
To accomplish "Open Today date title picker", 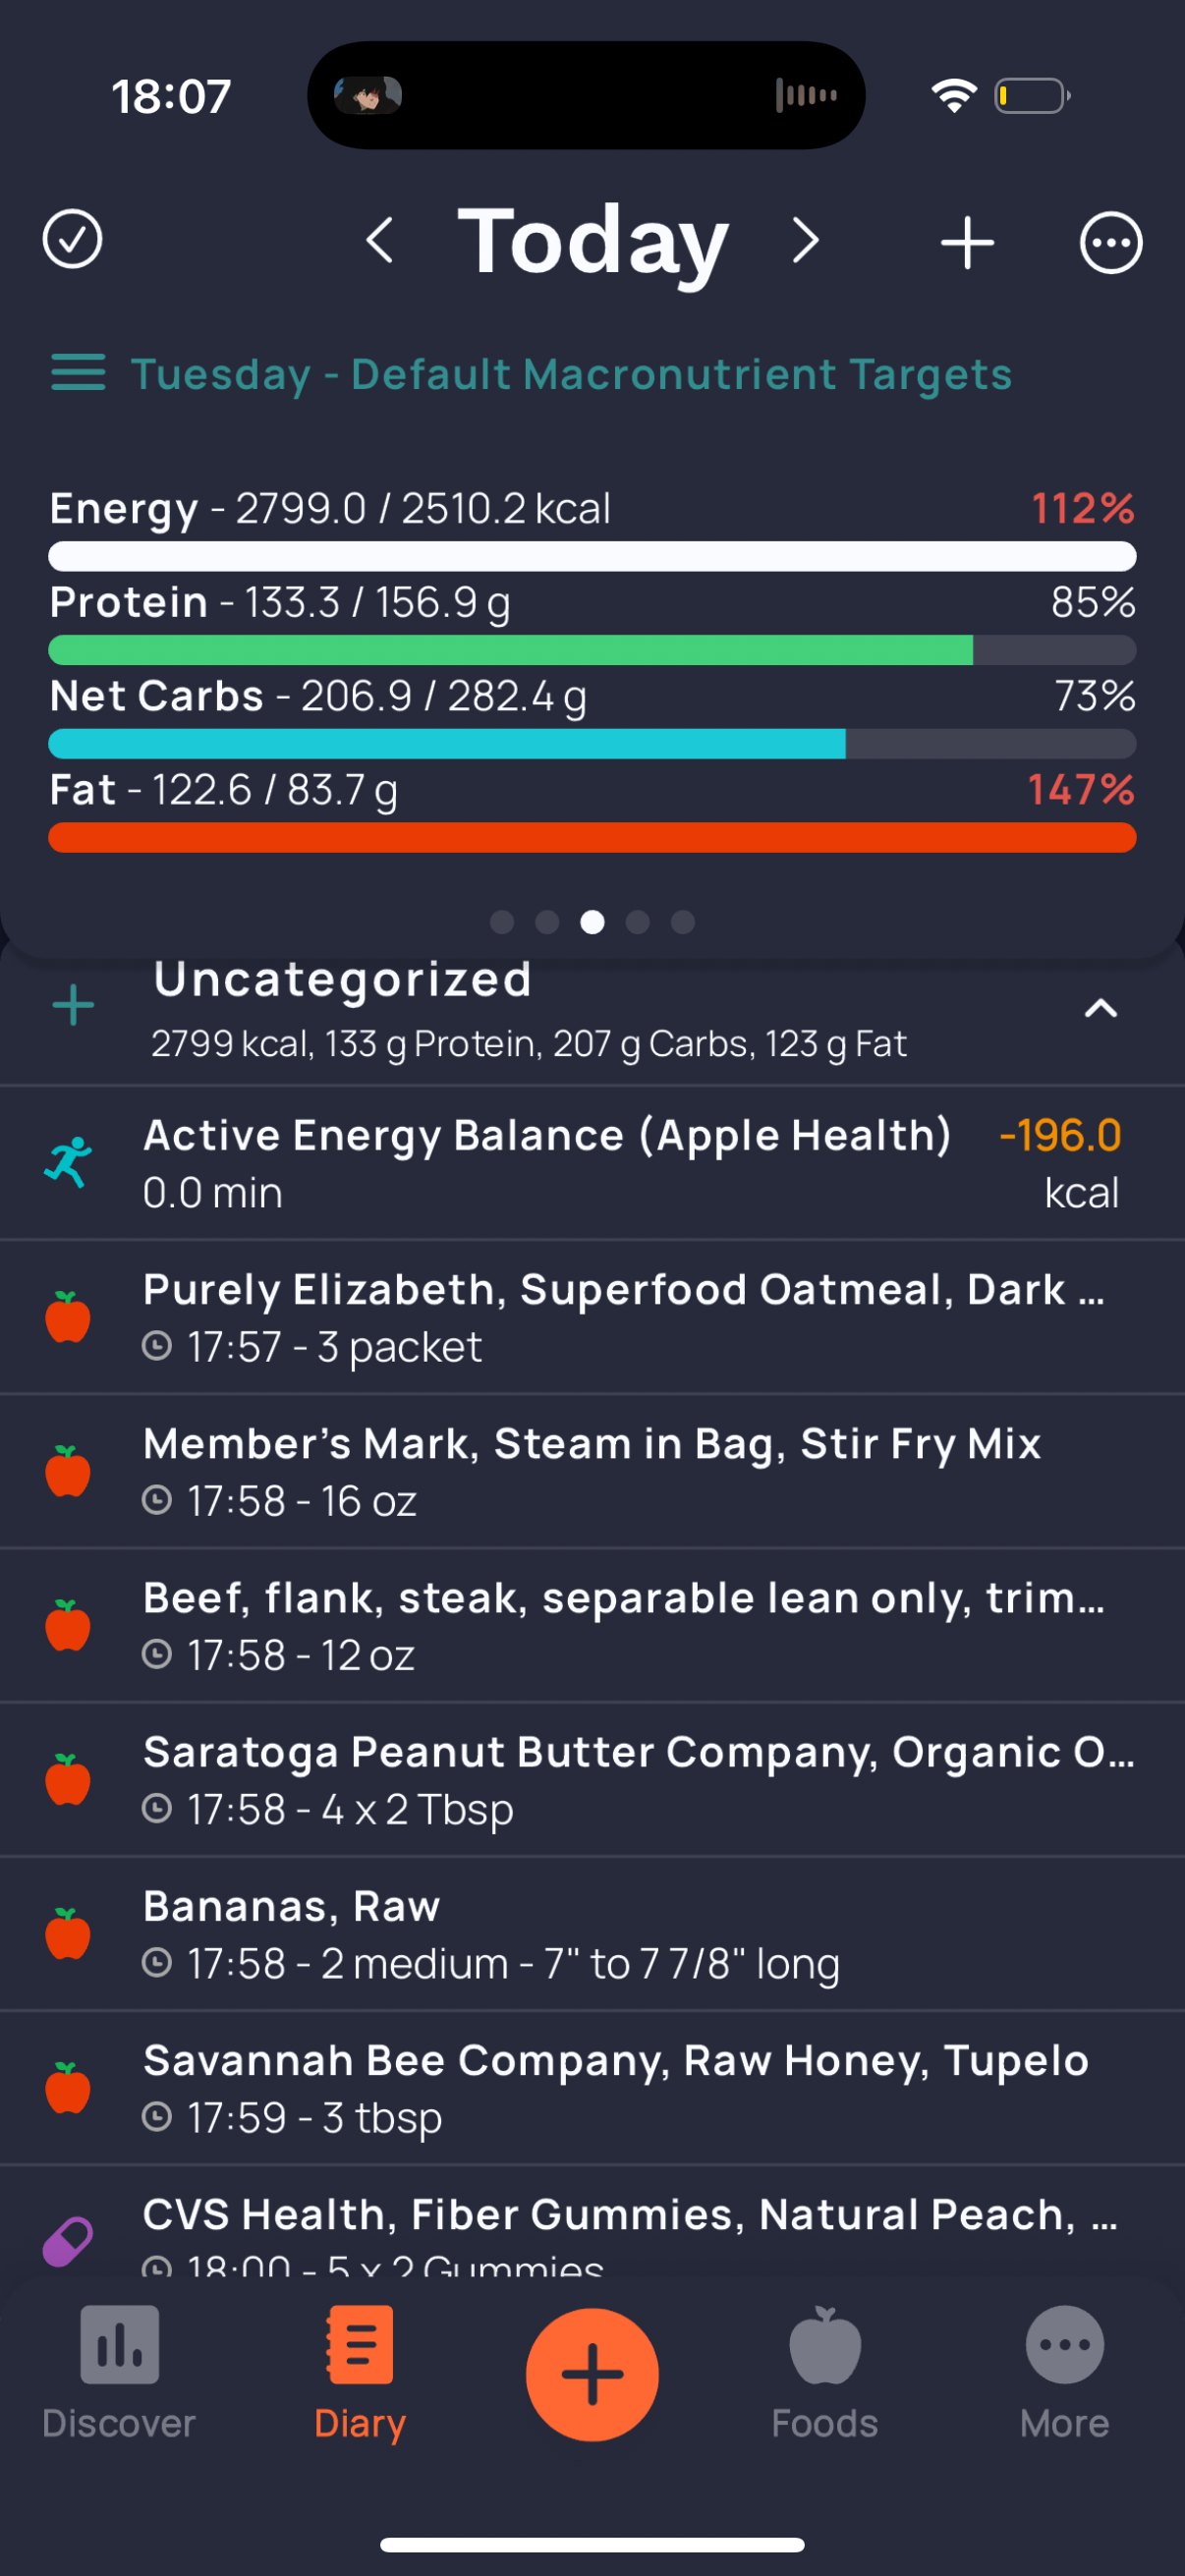I will [593, 240].
